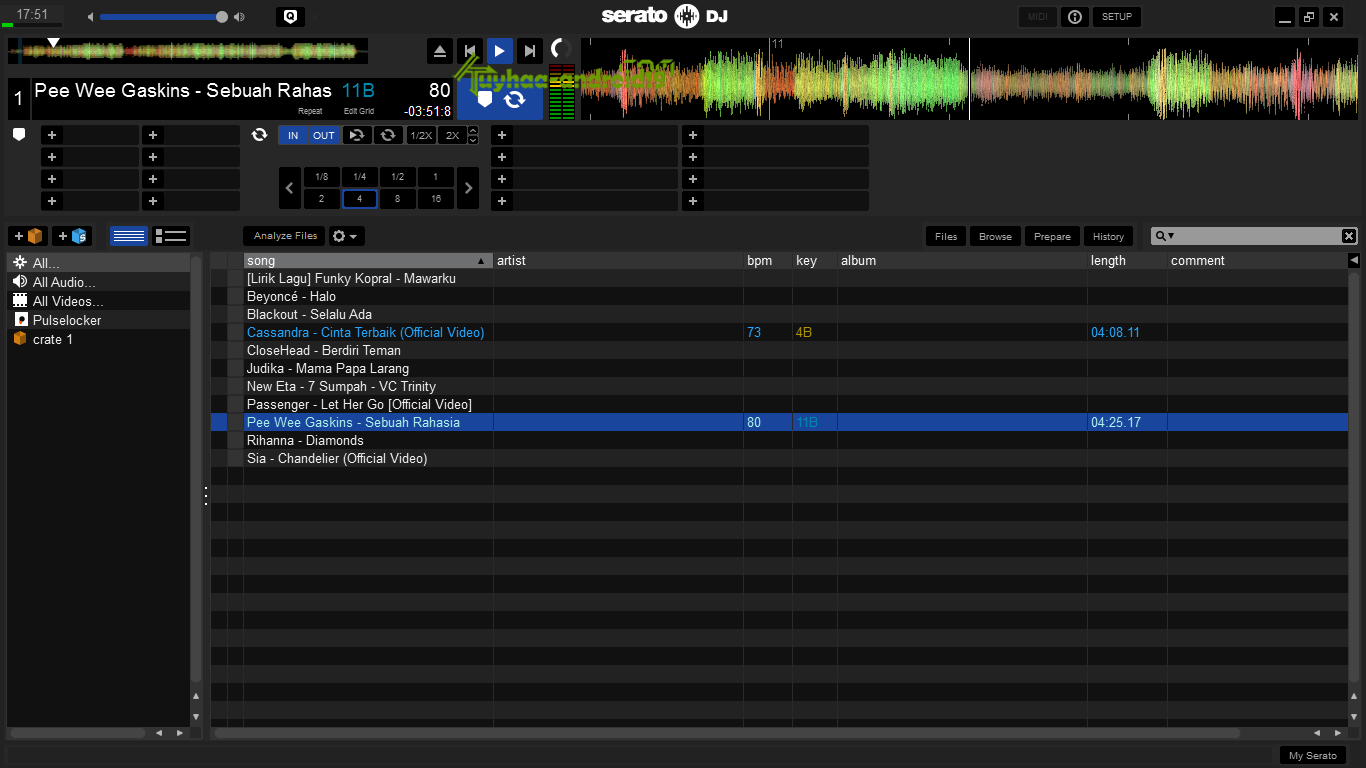
Task: Click the mute speaker icon left of volume
Action: click(90, 17)
